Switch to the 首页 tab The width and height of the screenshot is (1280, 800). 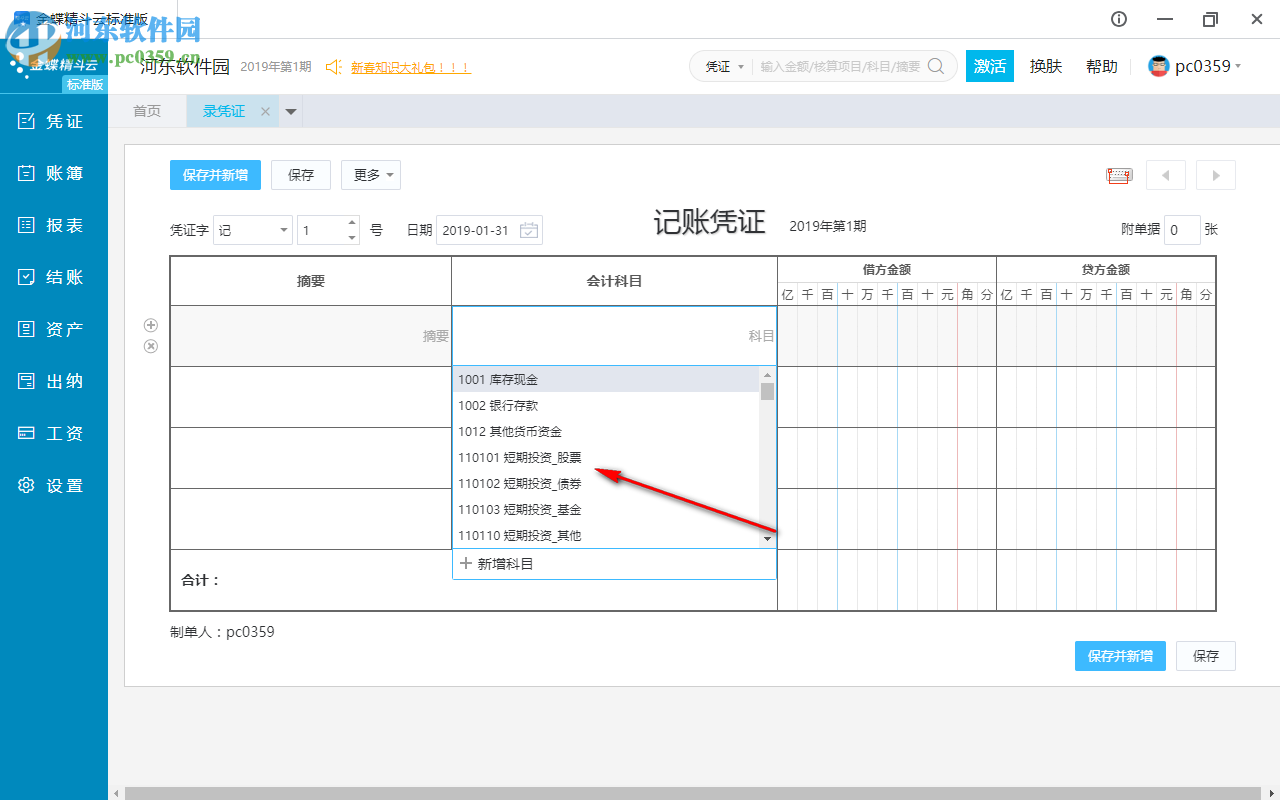pyautogui.click(x=147, y=110)
